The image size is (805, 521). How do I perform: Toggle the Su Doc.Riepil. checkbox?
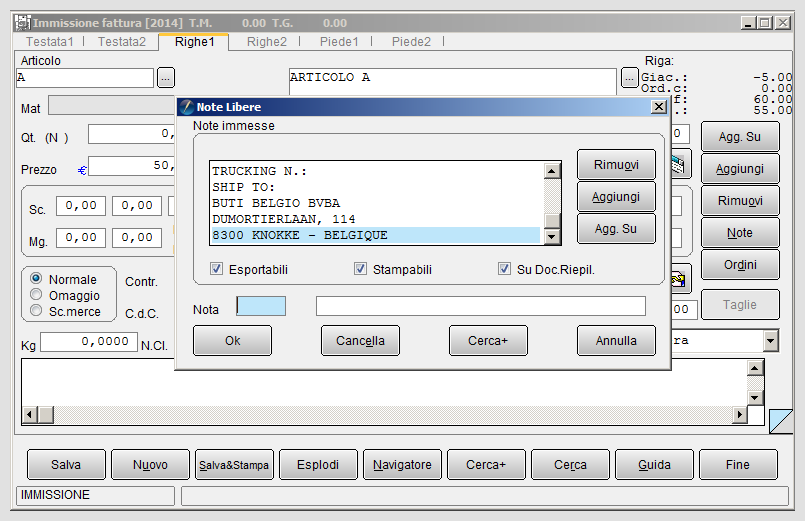coord(504,269)
